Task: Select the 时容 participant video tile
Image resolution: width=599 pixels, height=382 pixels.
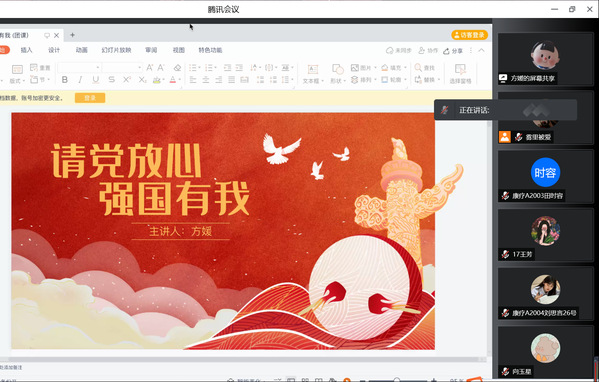Action: tap(545, 176)
